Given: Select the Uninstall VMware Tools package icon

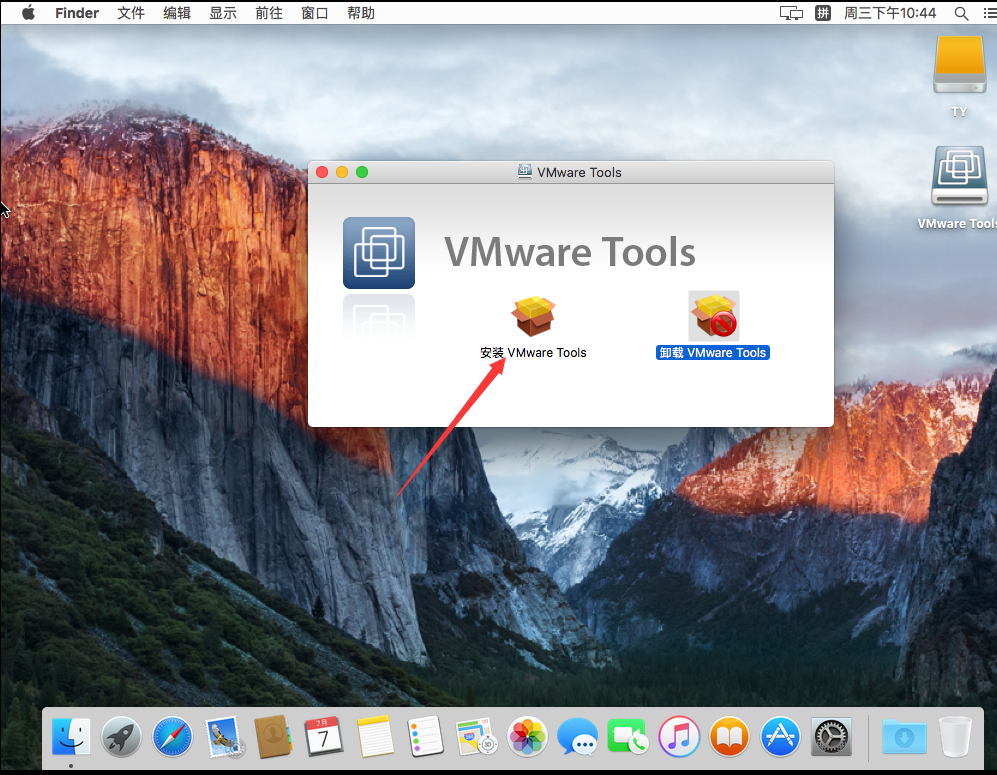Looking at the screenshot, I should point(713,316).
